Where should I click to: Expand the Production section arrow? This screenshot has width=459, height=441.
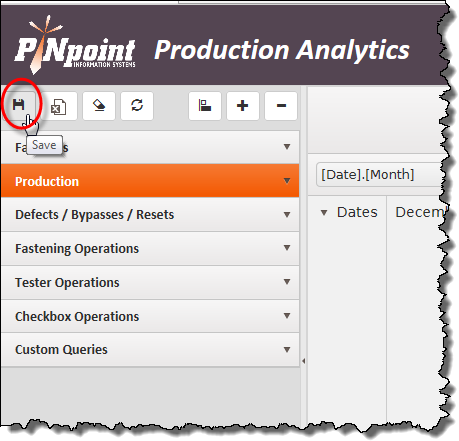(x=287, y=181)
